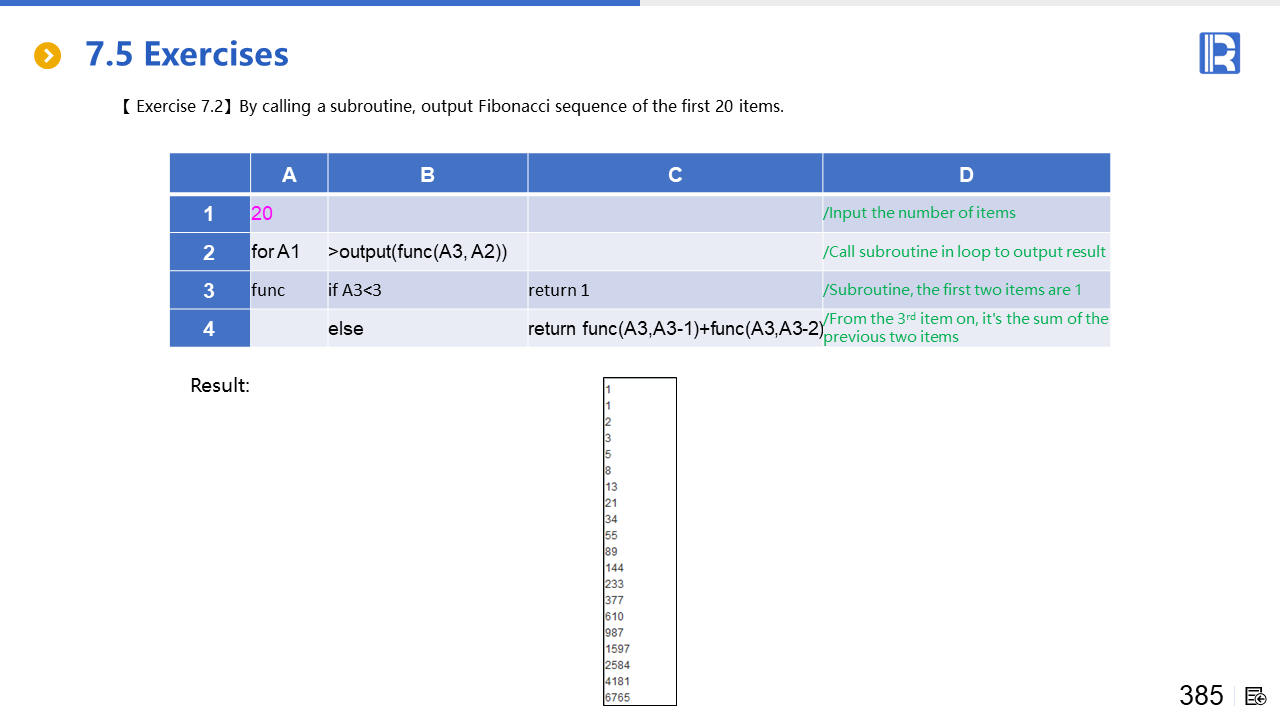The height and width of the screenshot is (720, 1280).
Task: Select row header 1
Action: pyautogui.click(x=209, y=214)
